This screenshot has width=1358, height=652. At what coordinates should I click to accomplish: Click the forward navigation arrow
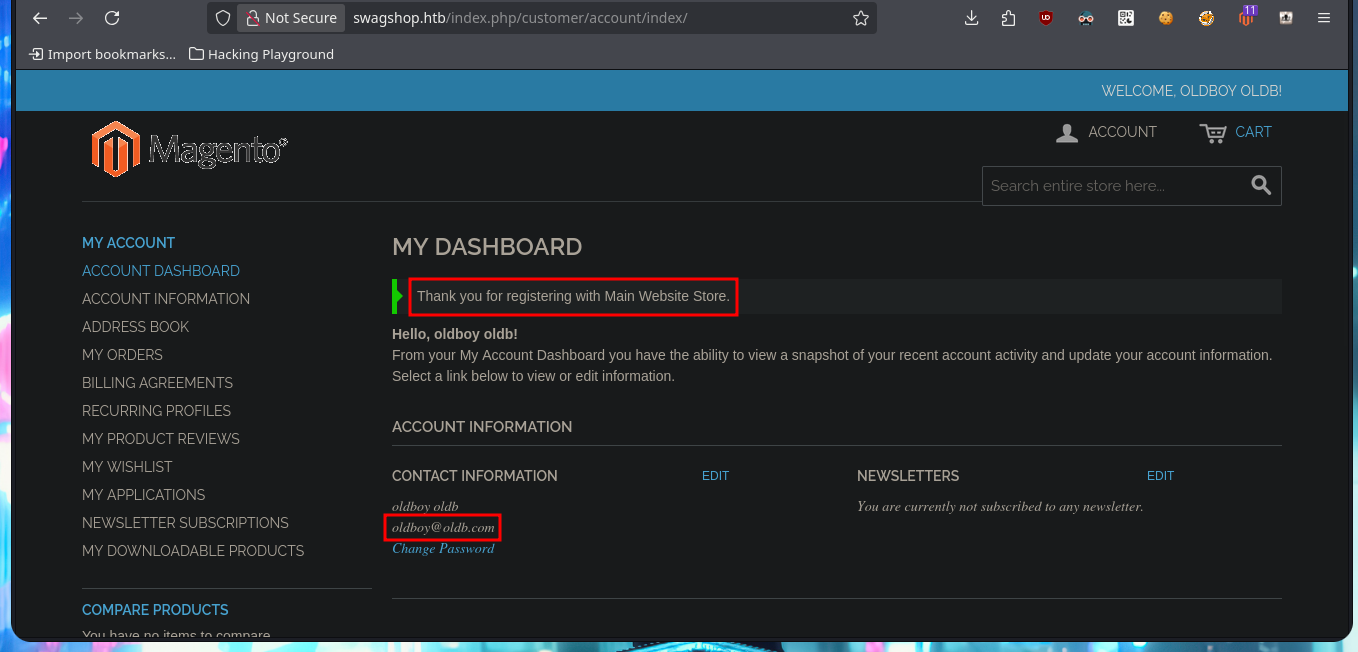[x=76, y=18]
